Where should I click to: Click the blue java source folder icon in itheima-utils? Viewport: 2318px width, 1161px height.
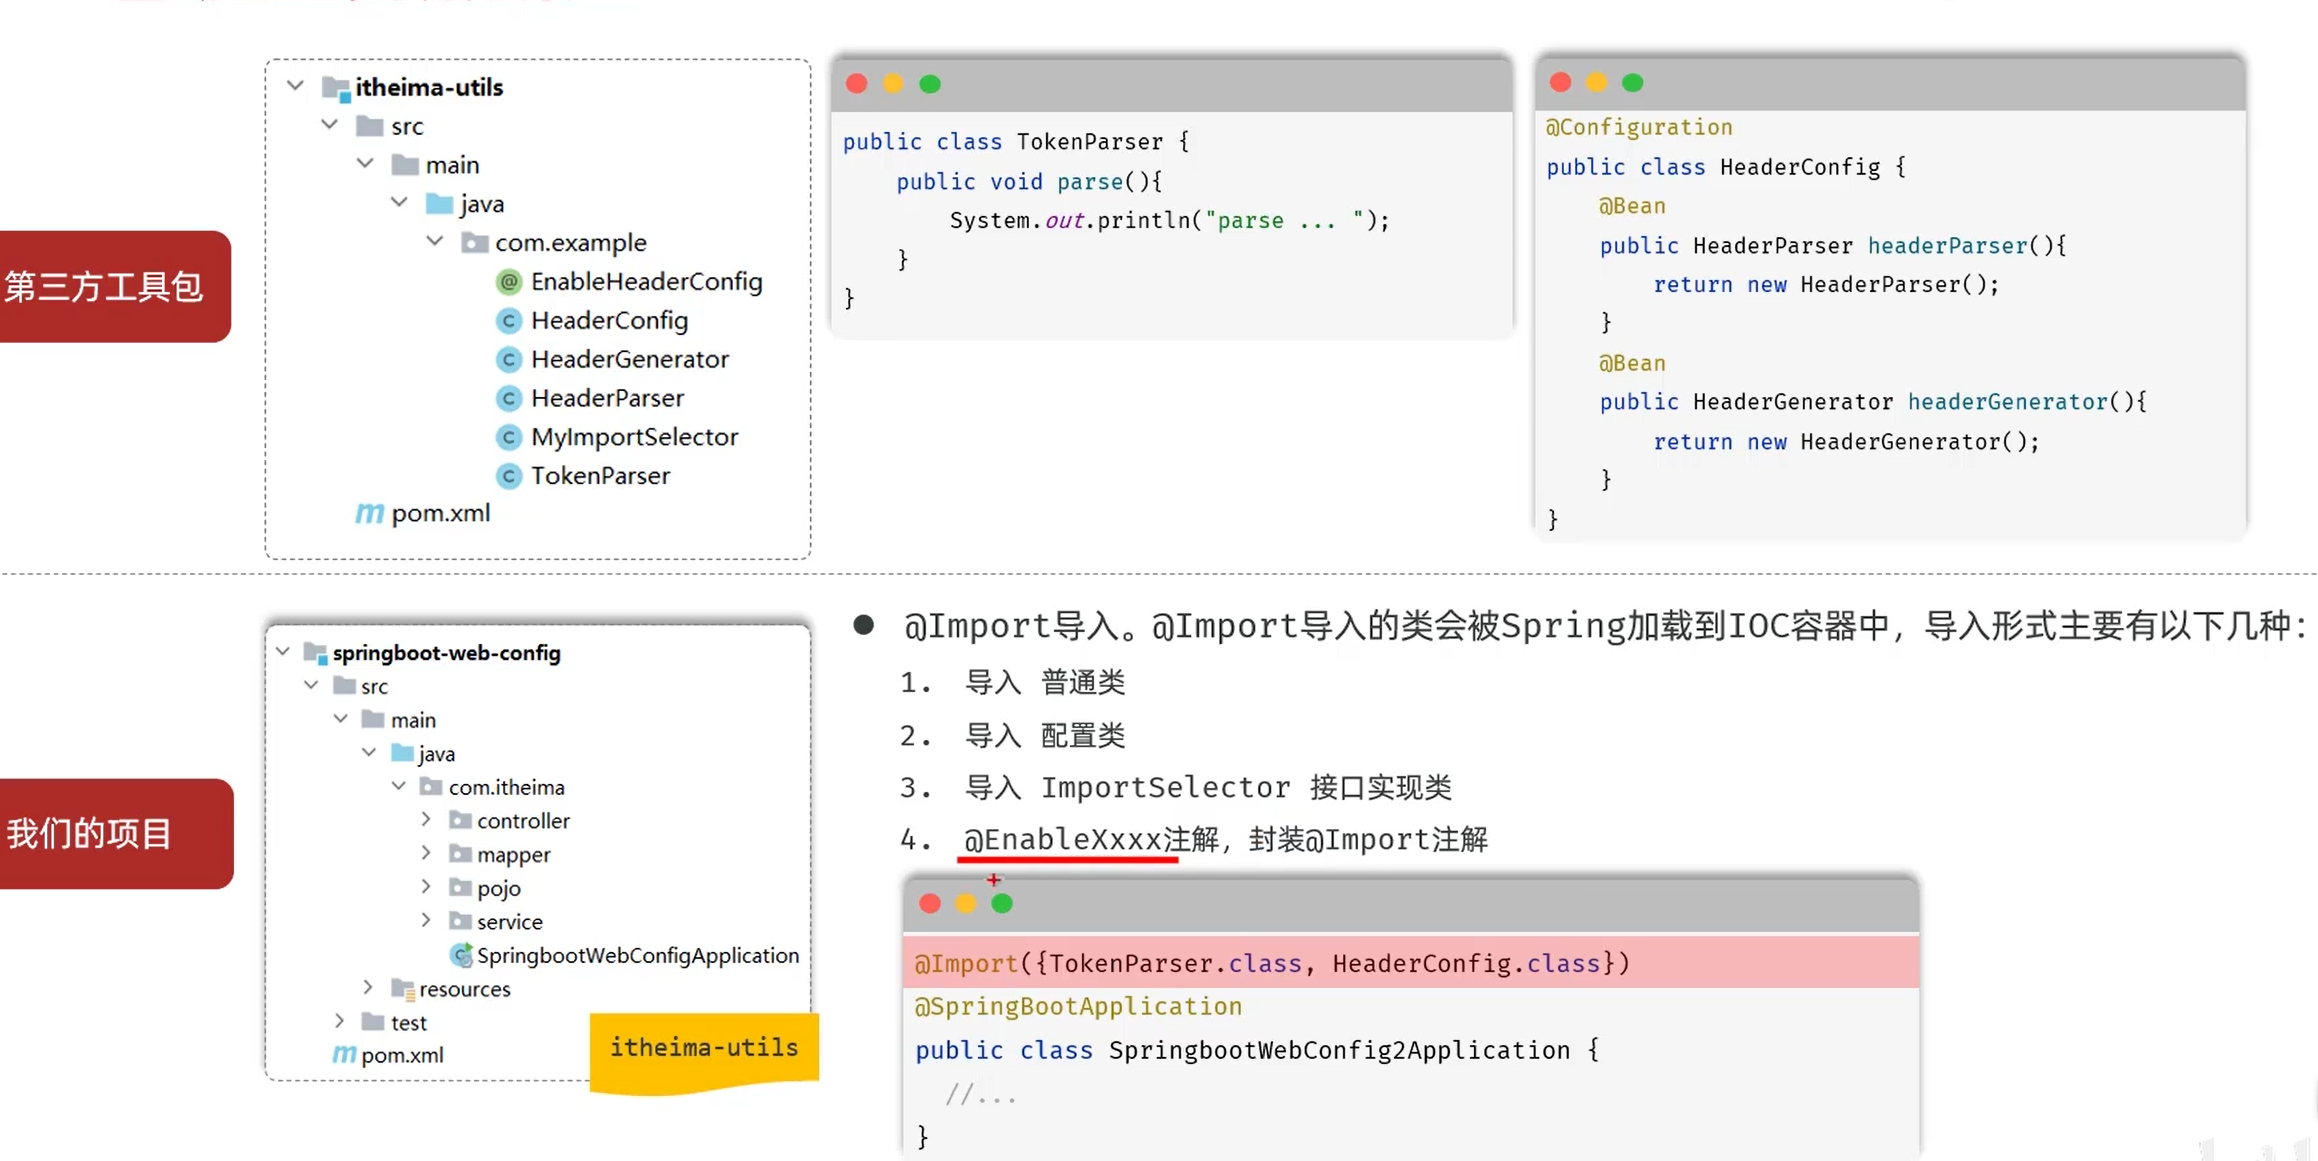[439, 204]
